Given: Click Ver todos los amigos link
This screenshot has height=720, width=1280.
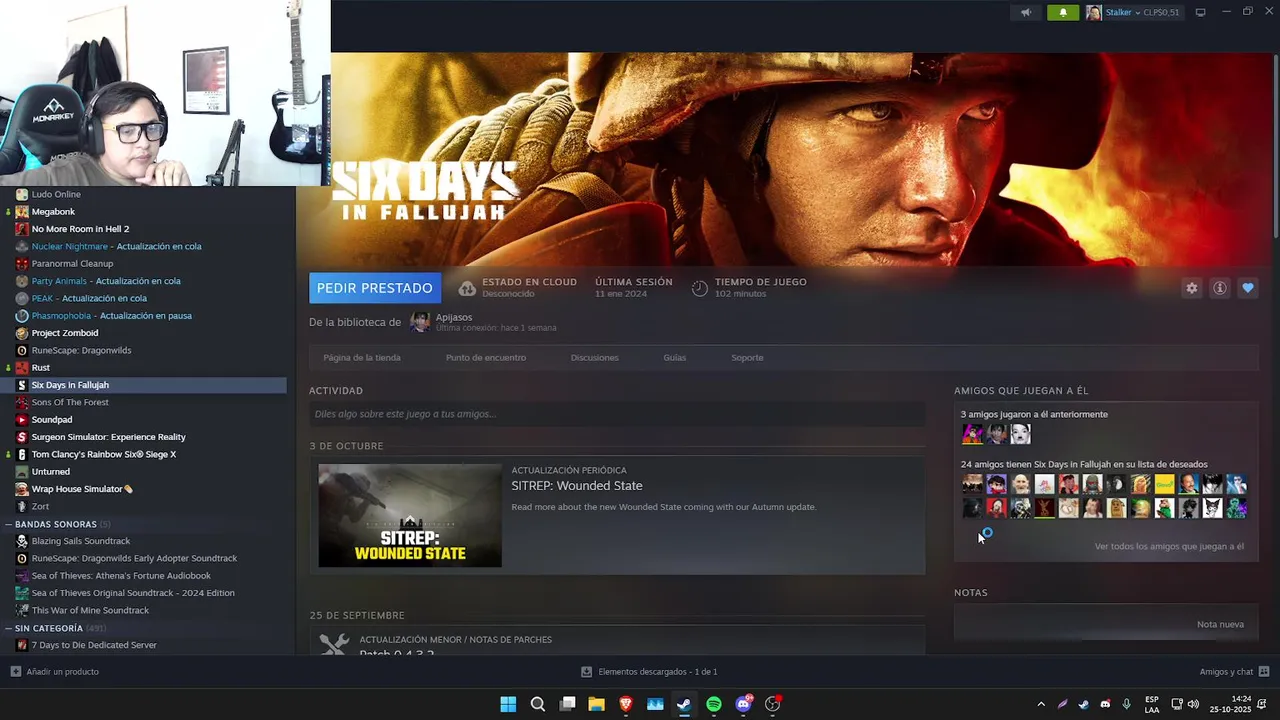Looking at the screenshot, I should 1169,547.
